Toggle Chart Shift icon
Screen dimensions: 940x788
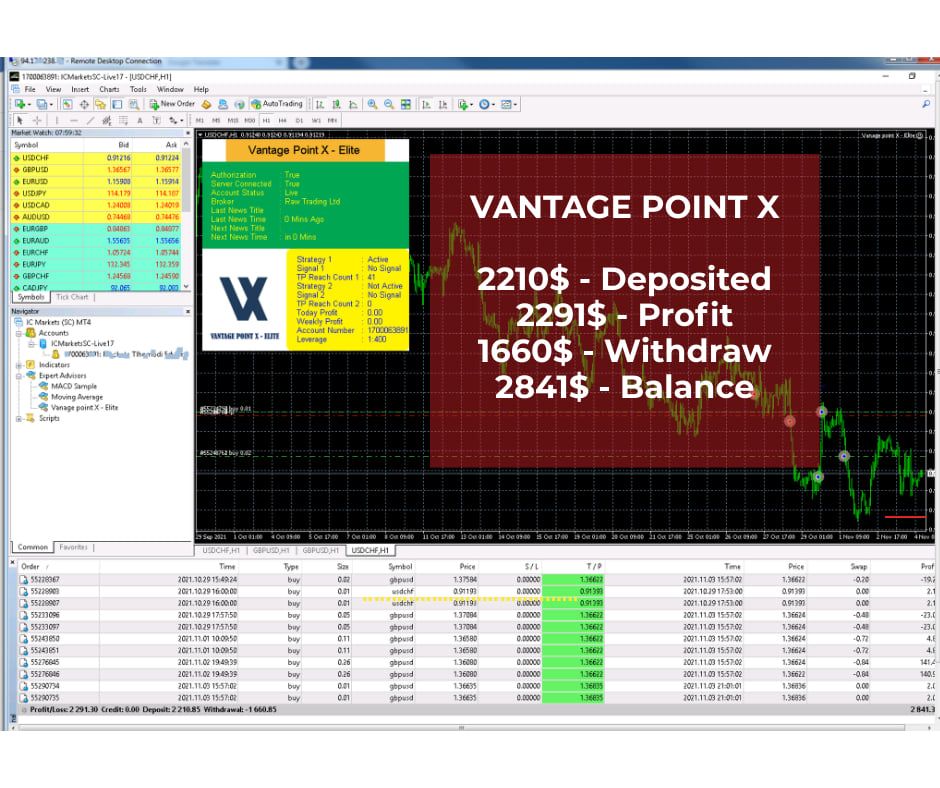point(443,104)
